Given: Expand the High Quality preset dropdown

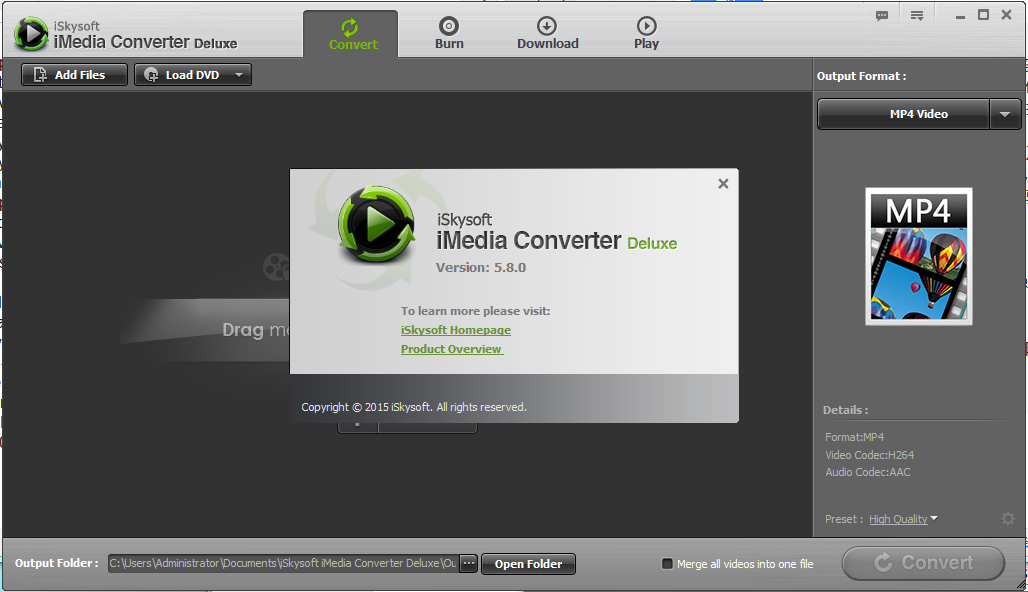Looking at the screenshot, I should pyautogui.click(x=934, y=519).
